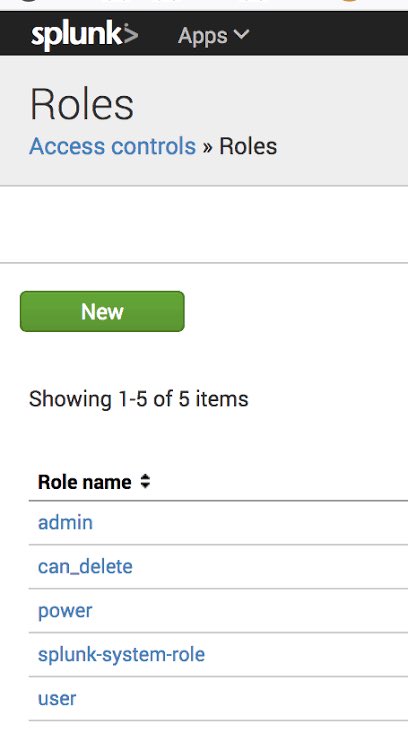Open the can_delete role
Screen dimensions: 408x751
(x=85, y=567)
